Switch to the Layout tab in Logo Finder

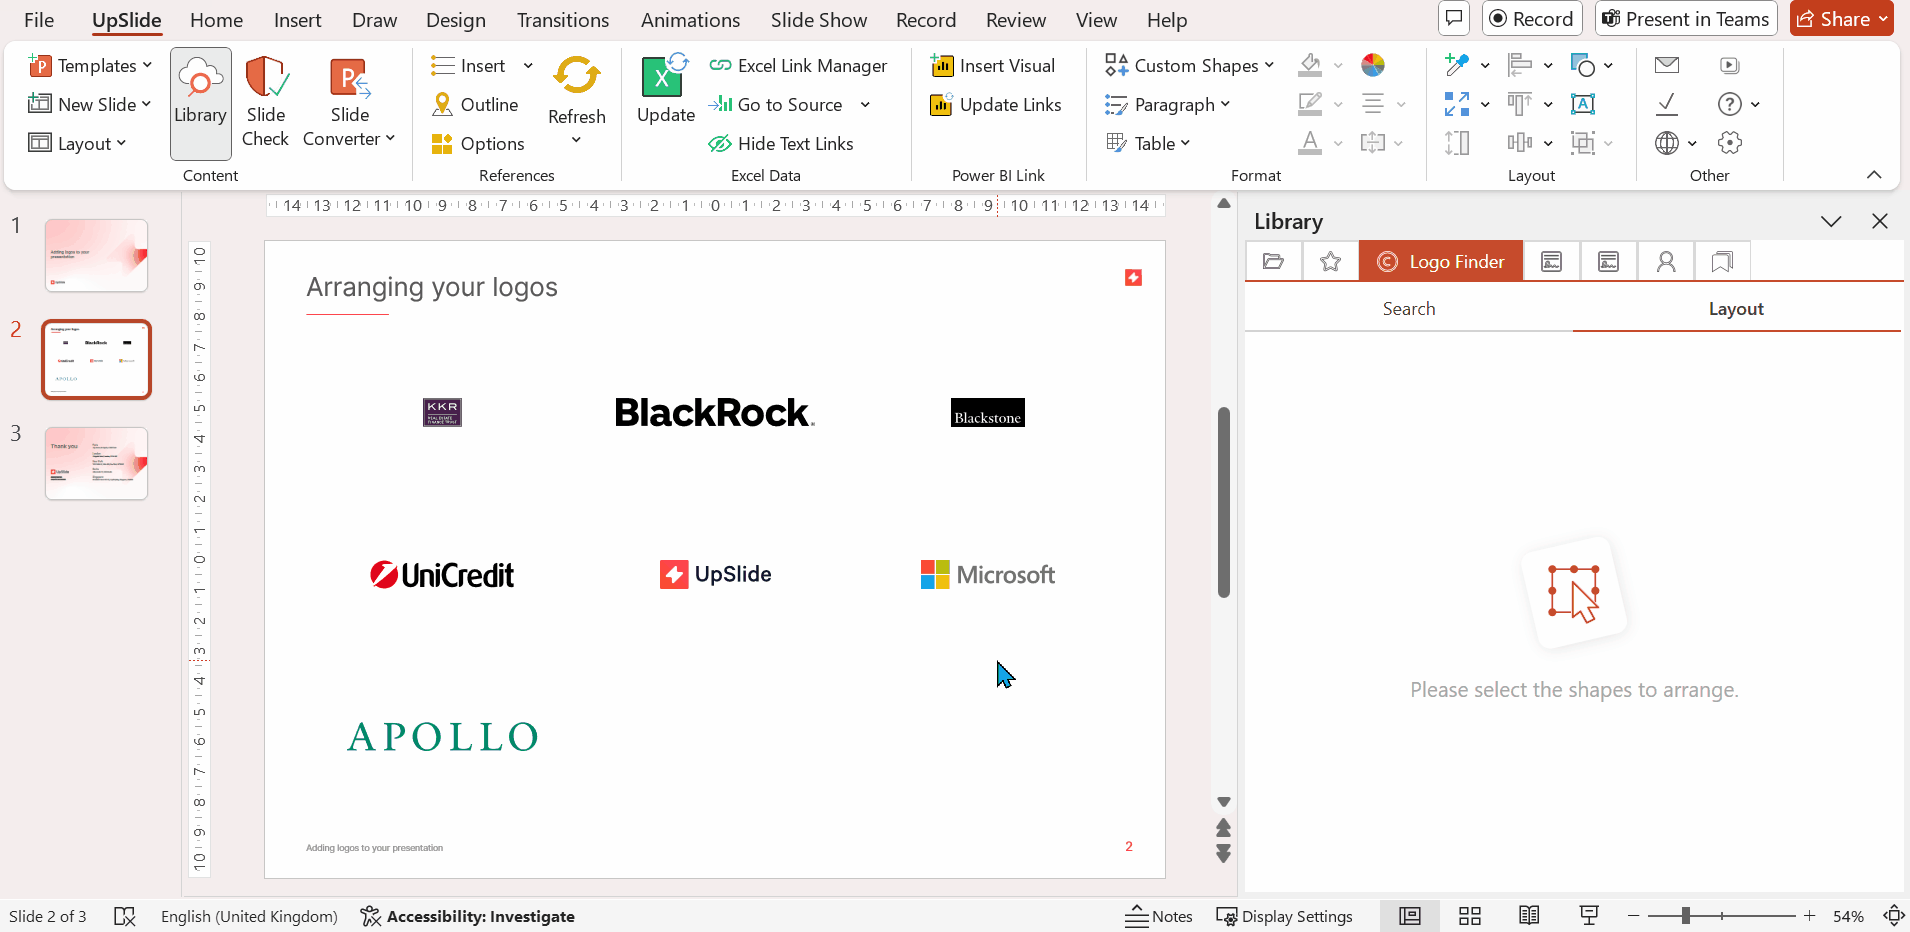tap(1736, 309)
